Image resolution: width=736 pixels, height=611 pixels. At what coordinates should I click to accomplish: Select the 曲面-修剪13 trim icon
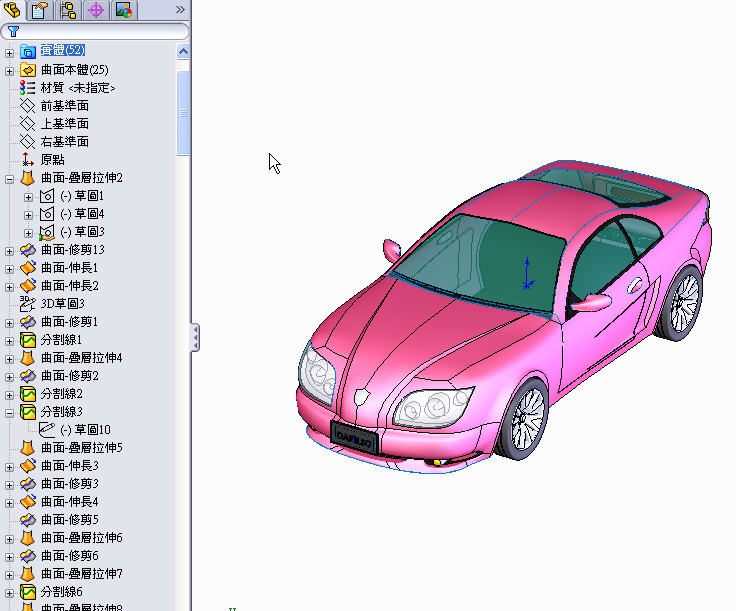tap(27, 250)
